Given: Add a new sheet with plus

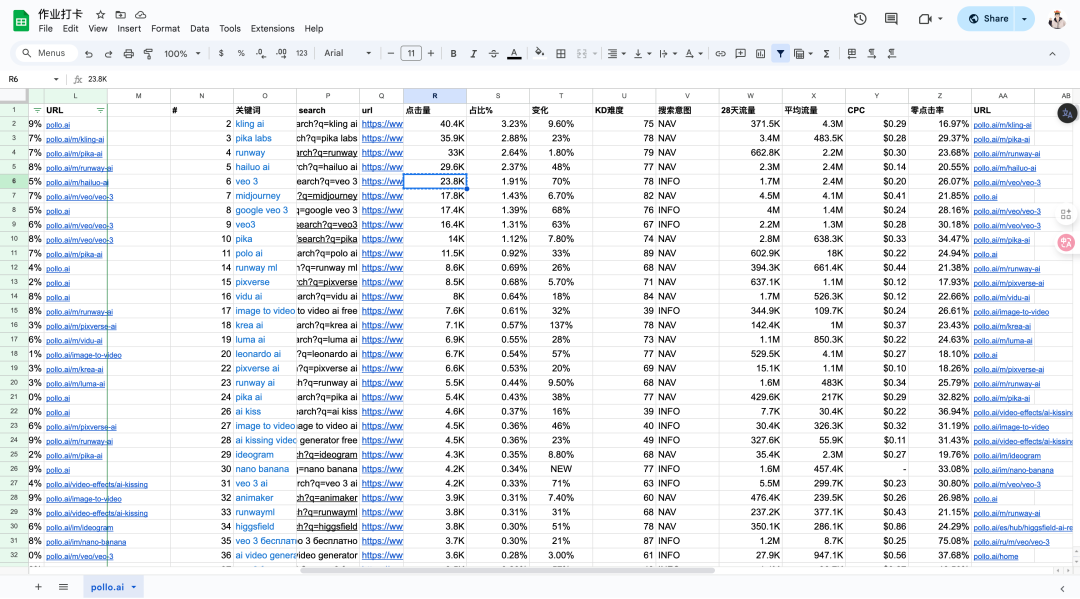Looking at the screenshot, I should point(39,587).
